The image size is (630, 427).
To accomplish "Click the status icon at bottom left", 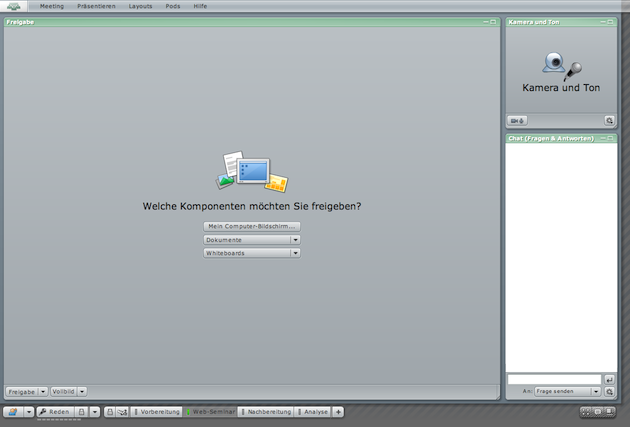I will click(x=11, y=412).
